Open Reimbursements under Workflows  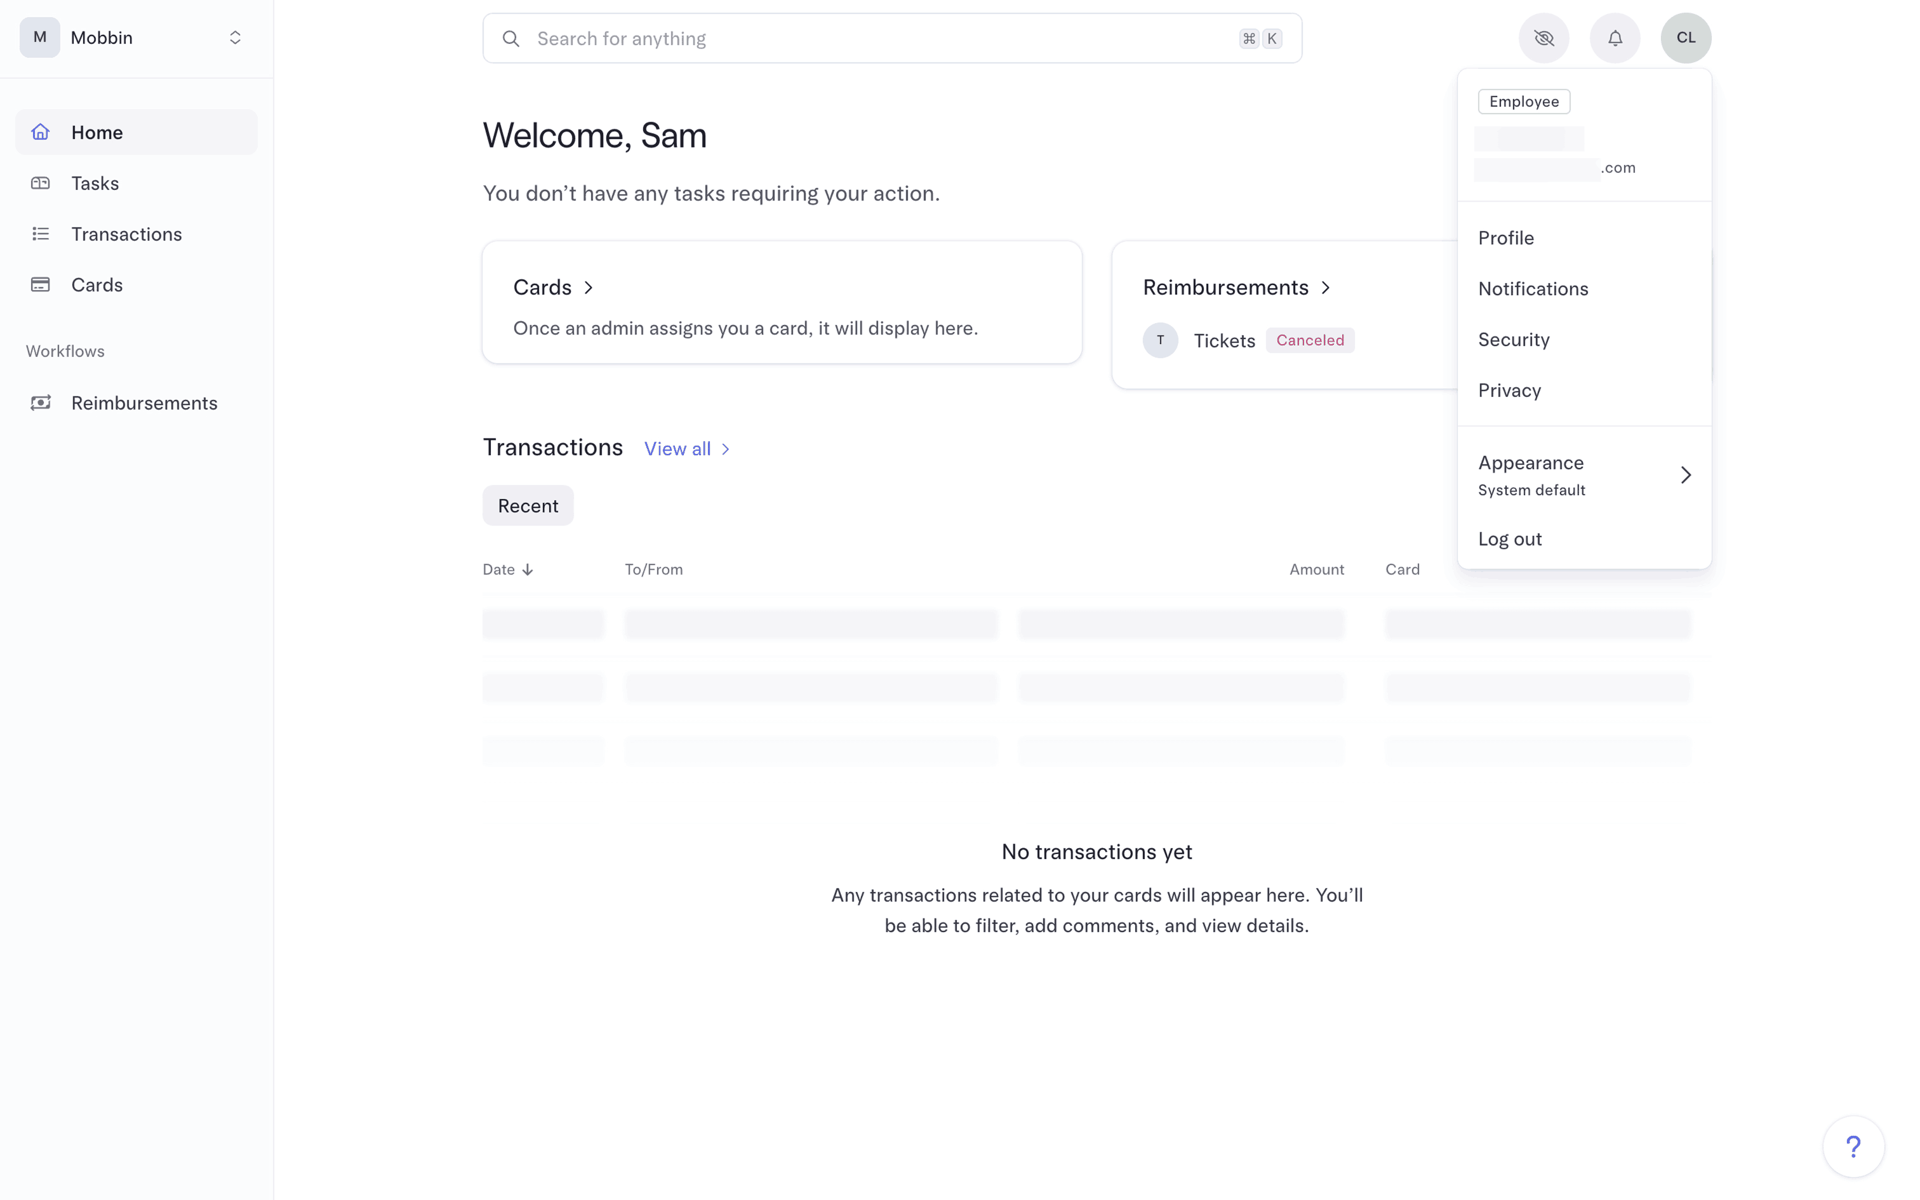point(136,403)
